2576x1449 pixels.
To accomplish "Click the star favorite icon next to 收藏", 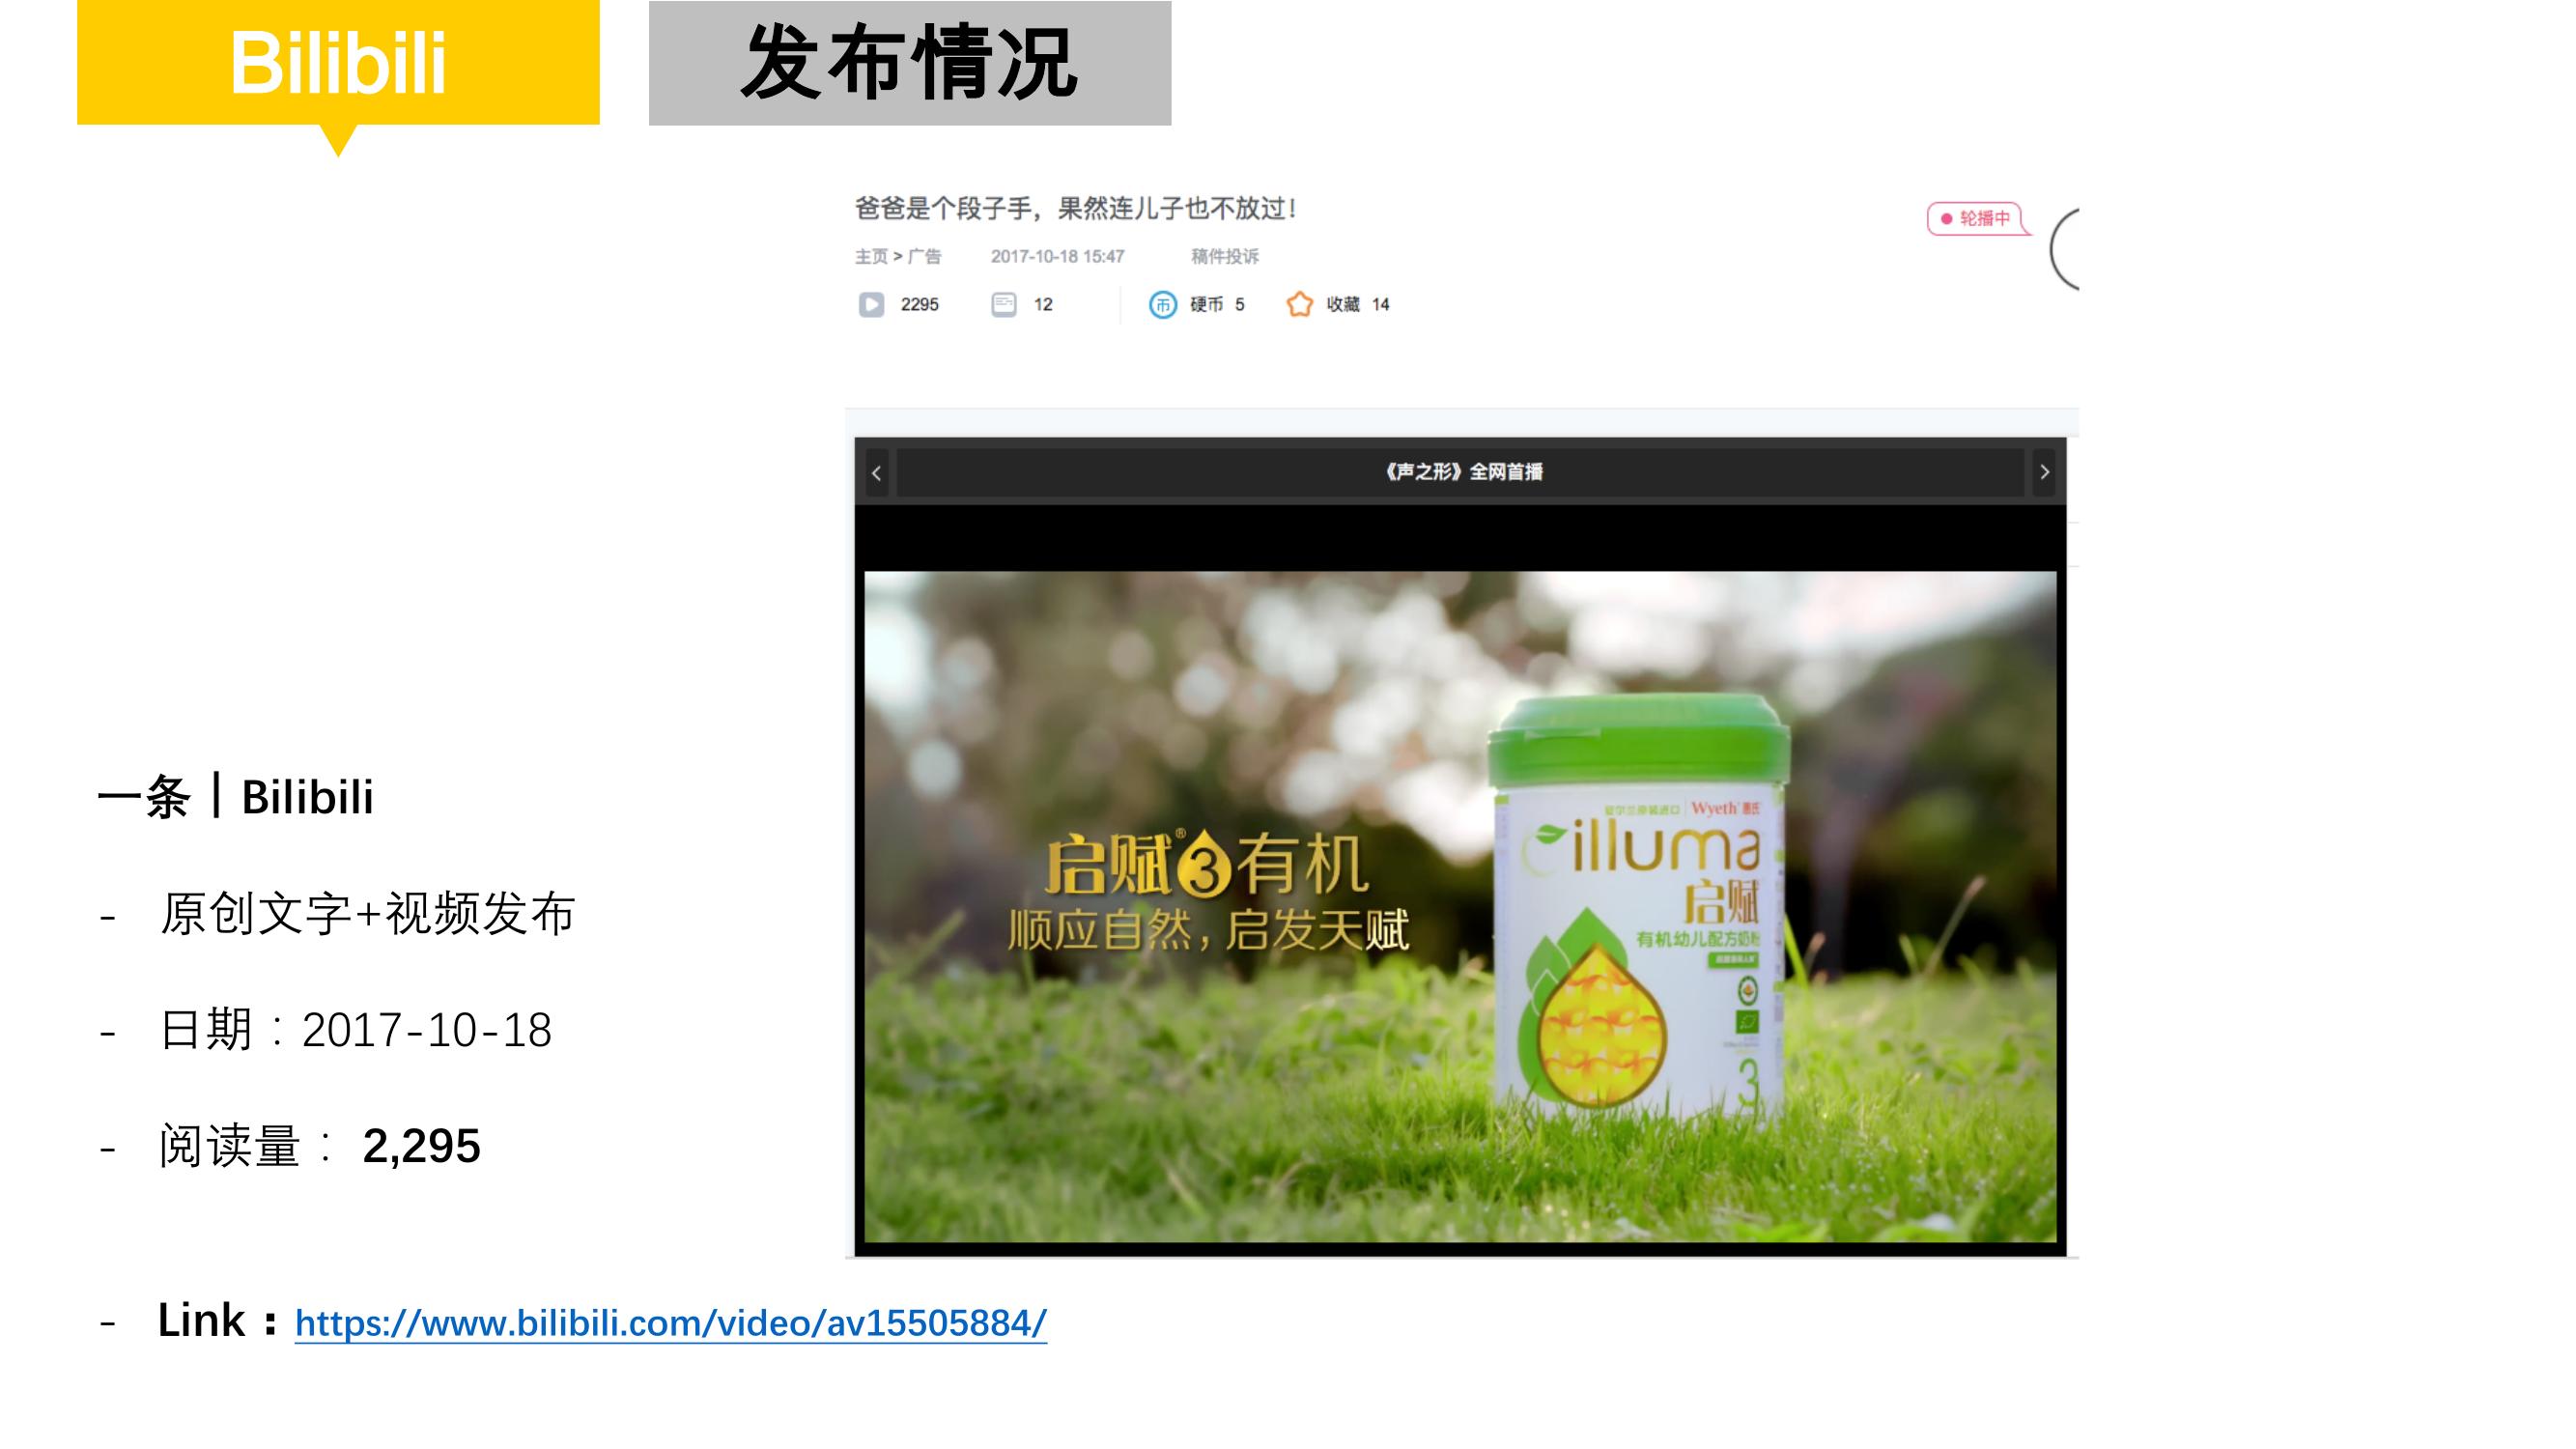I will (1299, 304).
